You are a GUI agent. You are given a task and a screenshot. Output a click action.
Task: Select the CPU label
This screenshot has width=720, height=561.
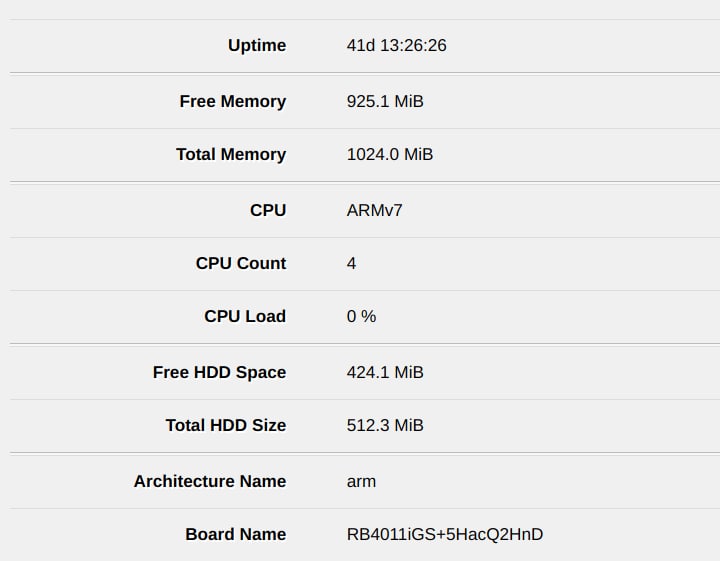click(268, 210)
